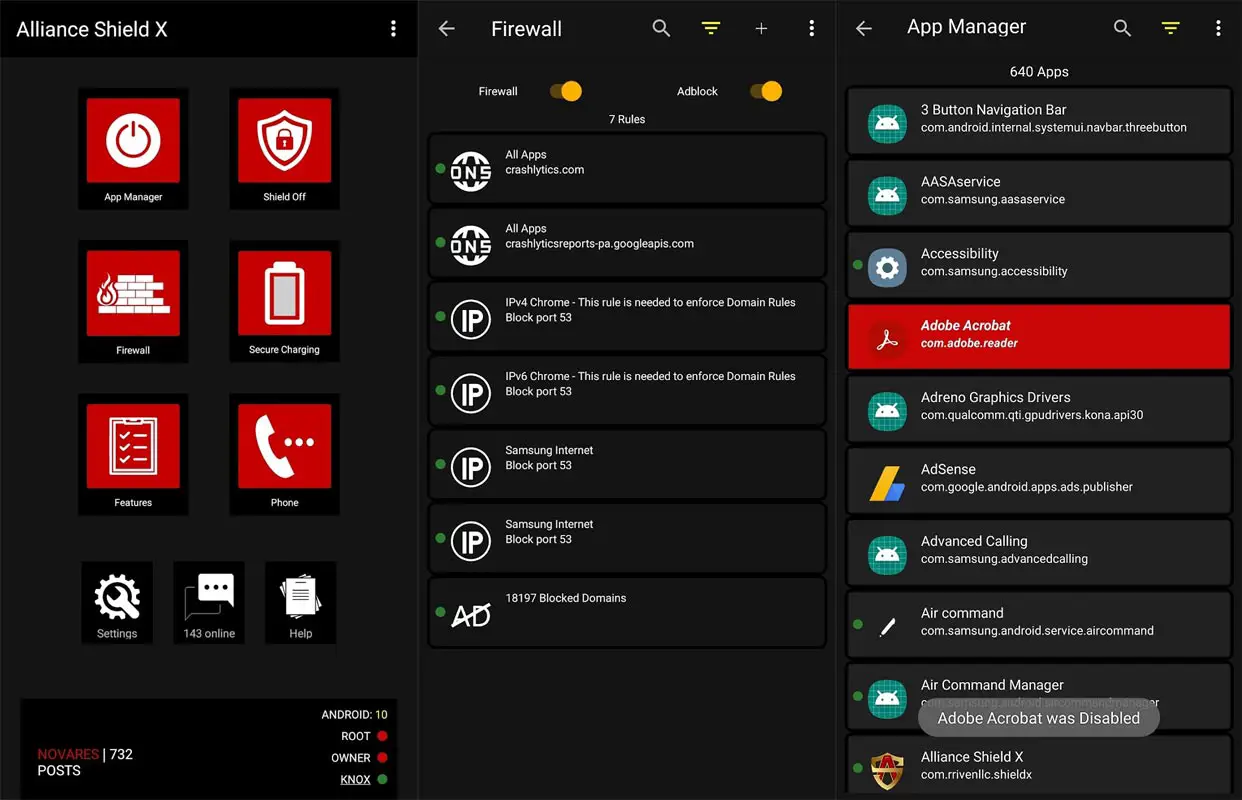Click the 640 Apps count label

pyautogui.click(x=1039, y=72)
